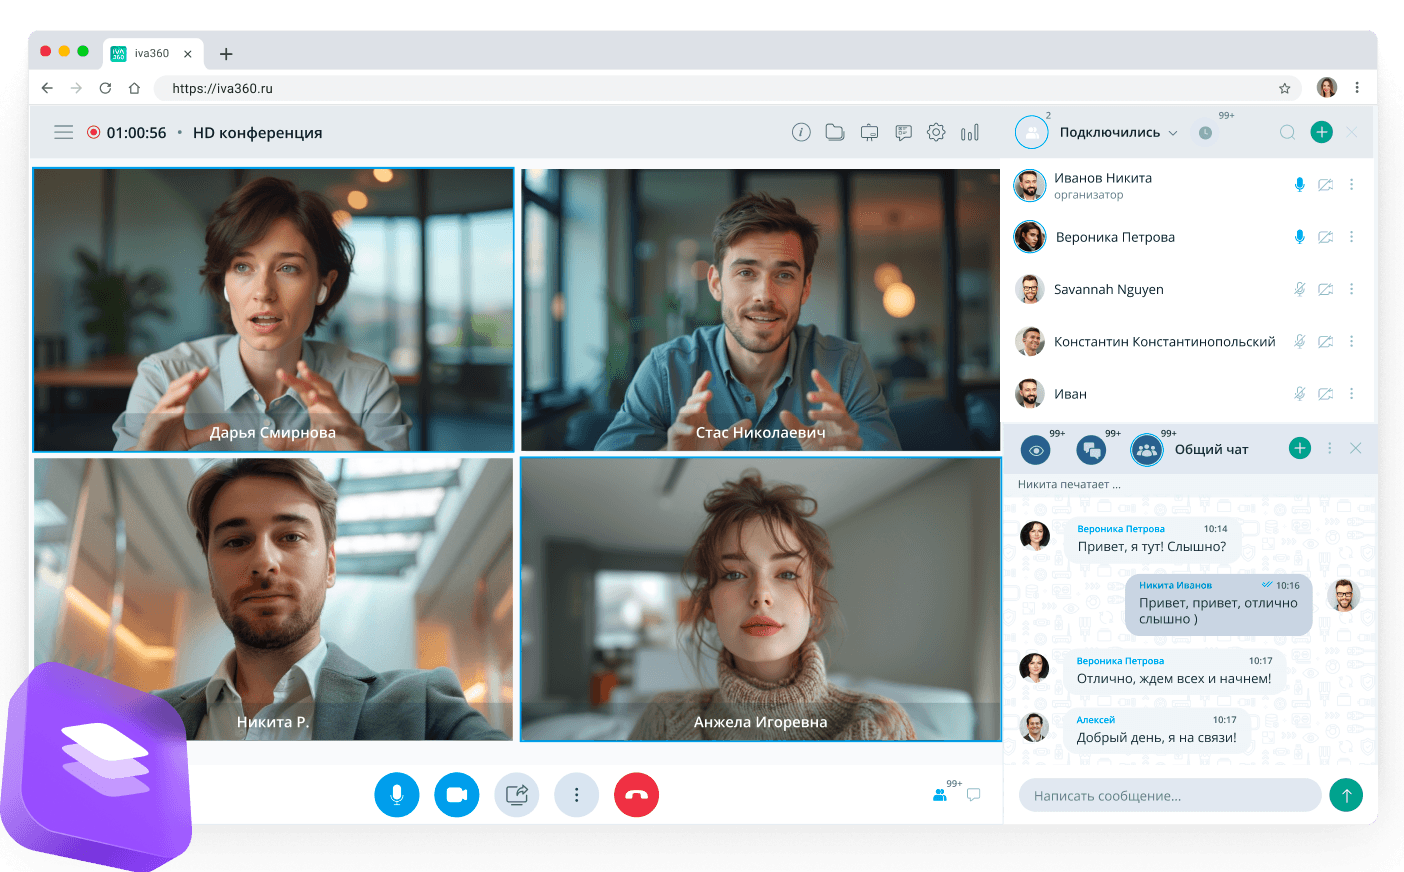This screenshot has height=872, width=1404.
Task: End the call with the red hang-up button
Action: click(636, 795)
